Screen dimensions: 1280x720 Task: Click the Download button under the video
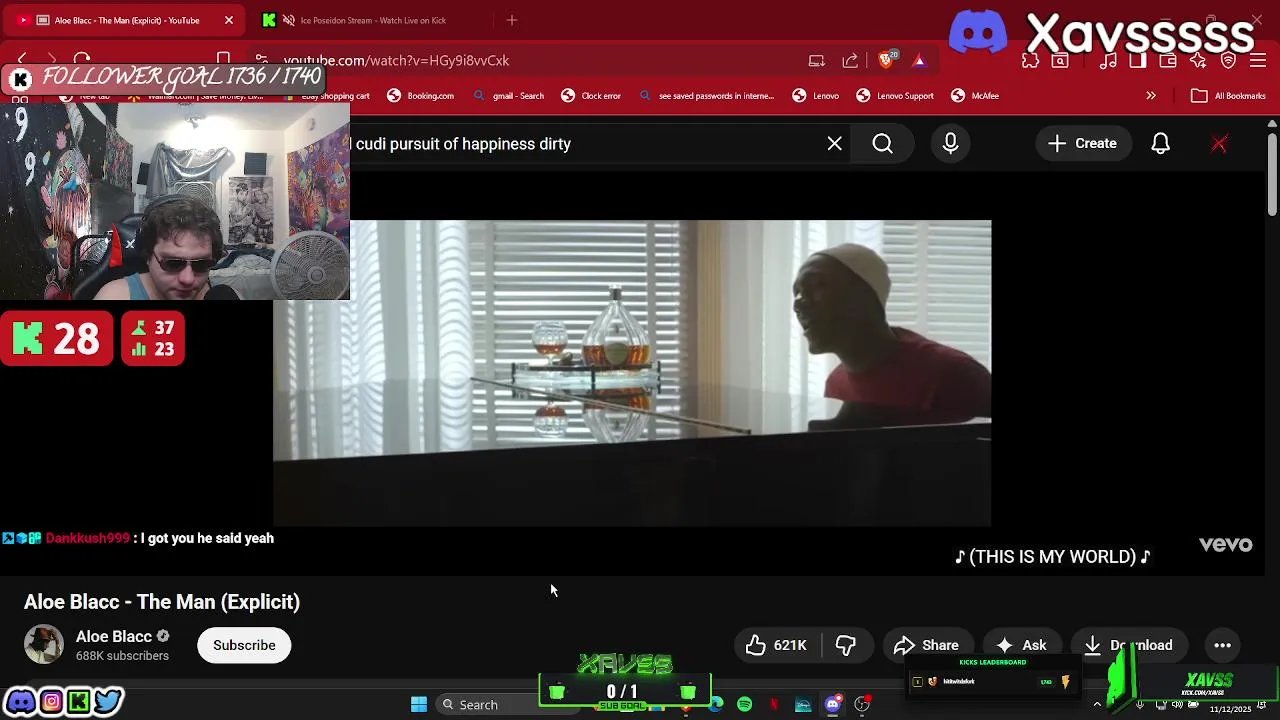[1128, 646]
